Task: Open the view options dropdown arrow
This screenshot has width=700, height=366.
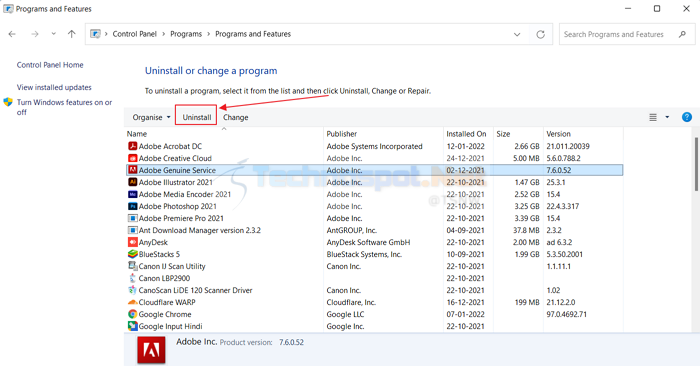Action: (x=667, y=117)
